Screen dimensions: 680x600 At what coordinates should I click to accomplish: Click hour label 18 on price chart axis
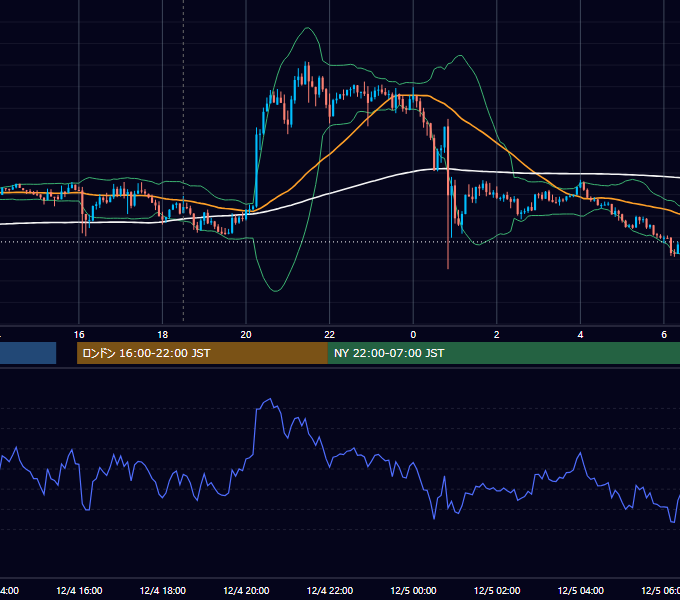(163, 335)
